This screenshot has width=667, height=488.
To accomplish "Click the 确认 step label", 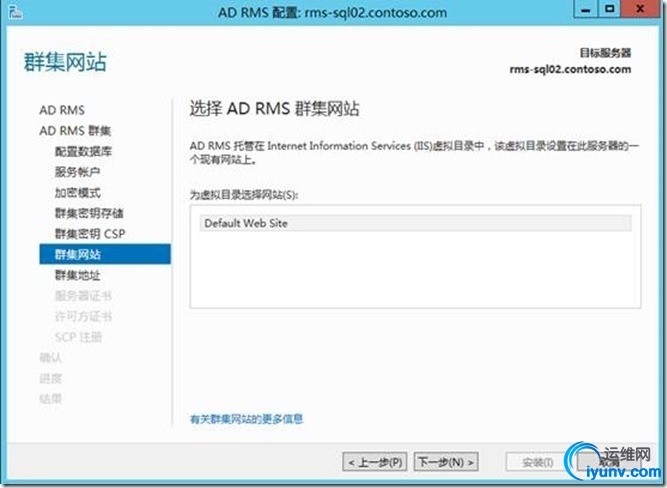I will [51, 358].
